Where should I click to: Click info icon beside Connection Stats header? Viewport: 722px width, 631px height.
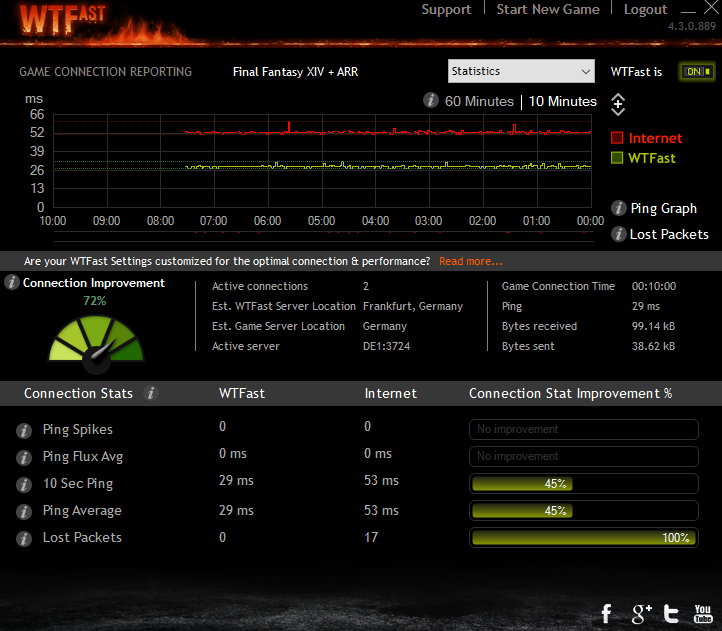(x=151, y=394)
